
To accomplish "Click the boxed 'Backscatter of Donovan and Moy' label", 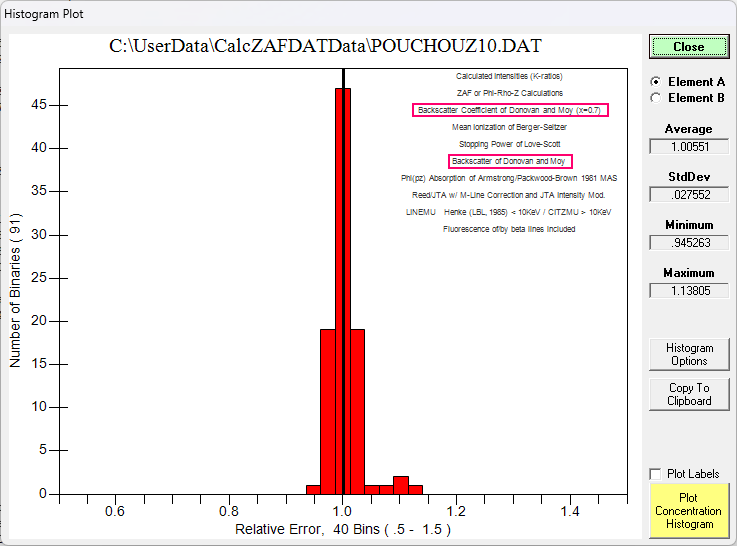I will pyautogui.click(x=510, y=161).
